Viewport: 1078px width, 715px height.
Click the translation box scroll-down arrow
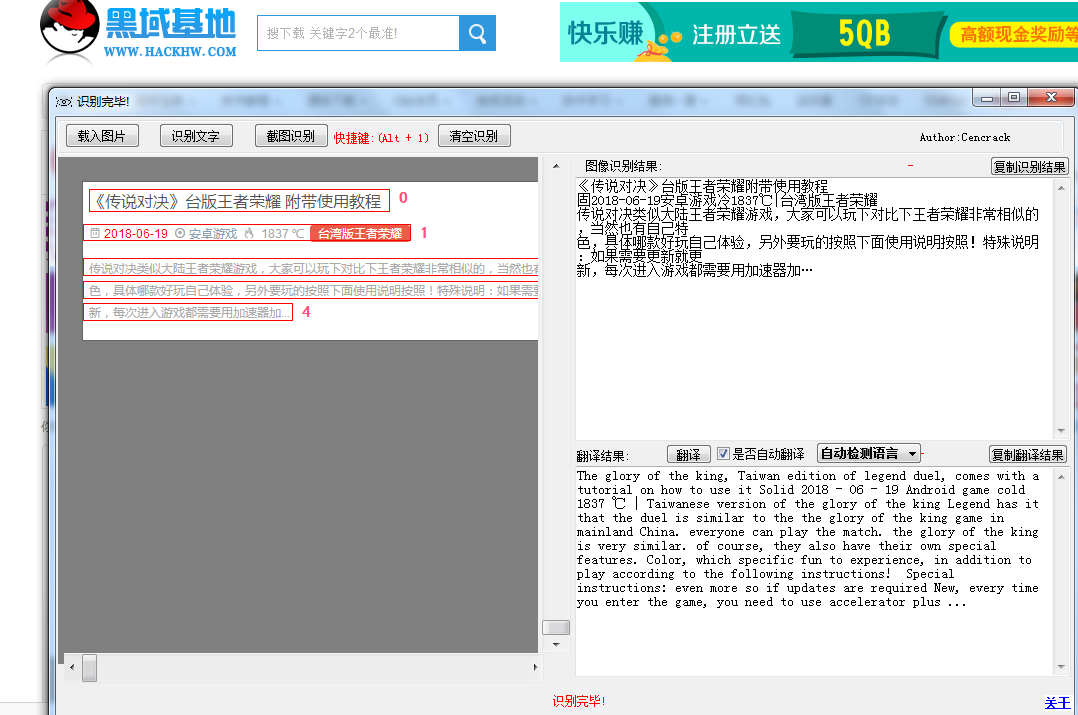1061,667
